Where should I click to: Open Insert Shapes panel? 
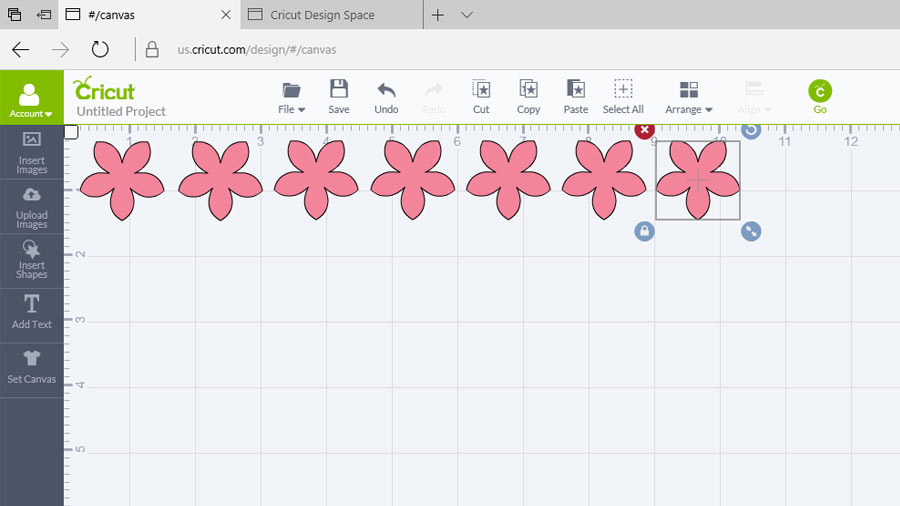pos(32,261)
